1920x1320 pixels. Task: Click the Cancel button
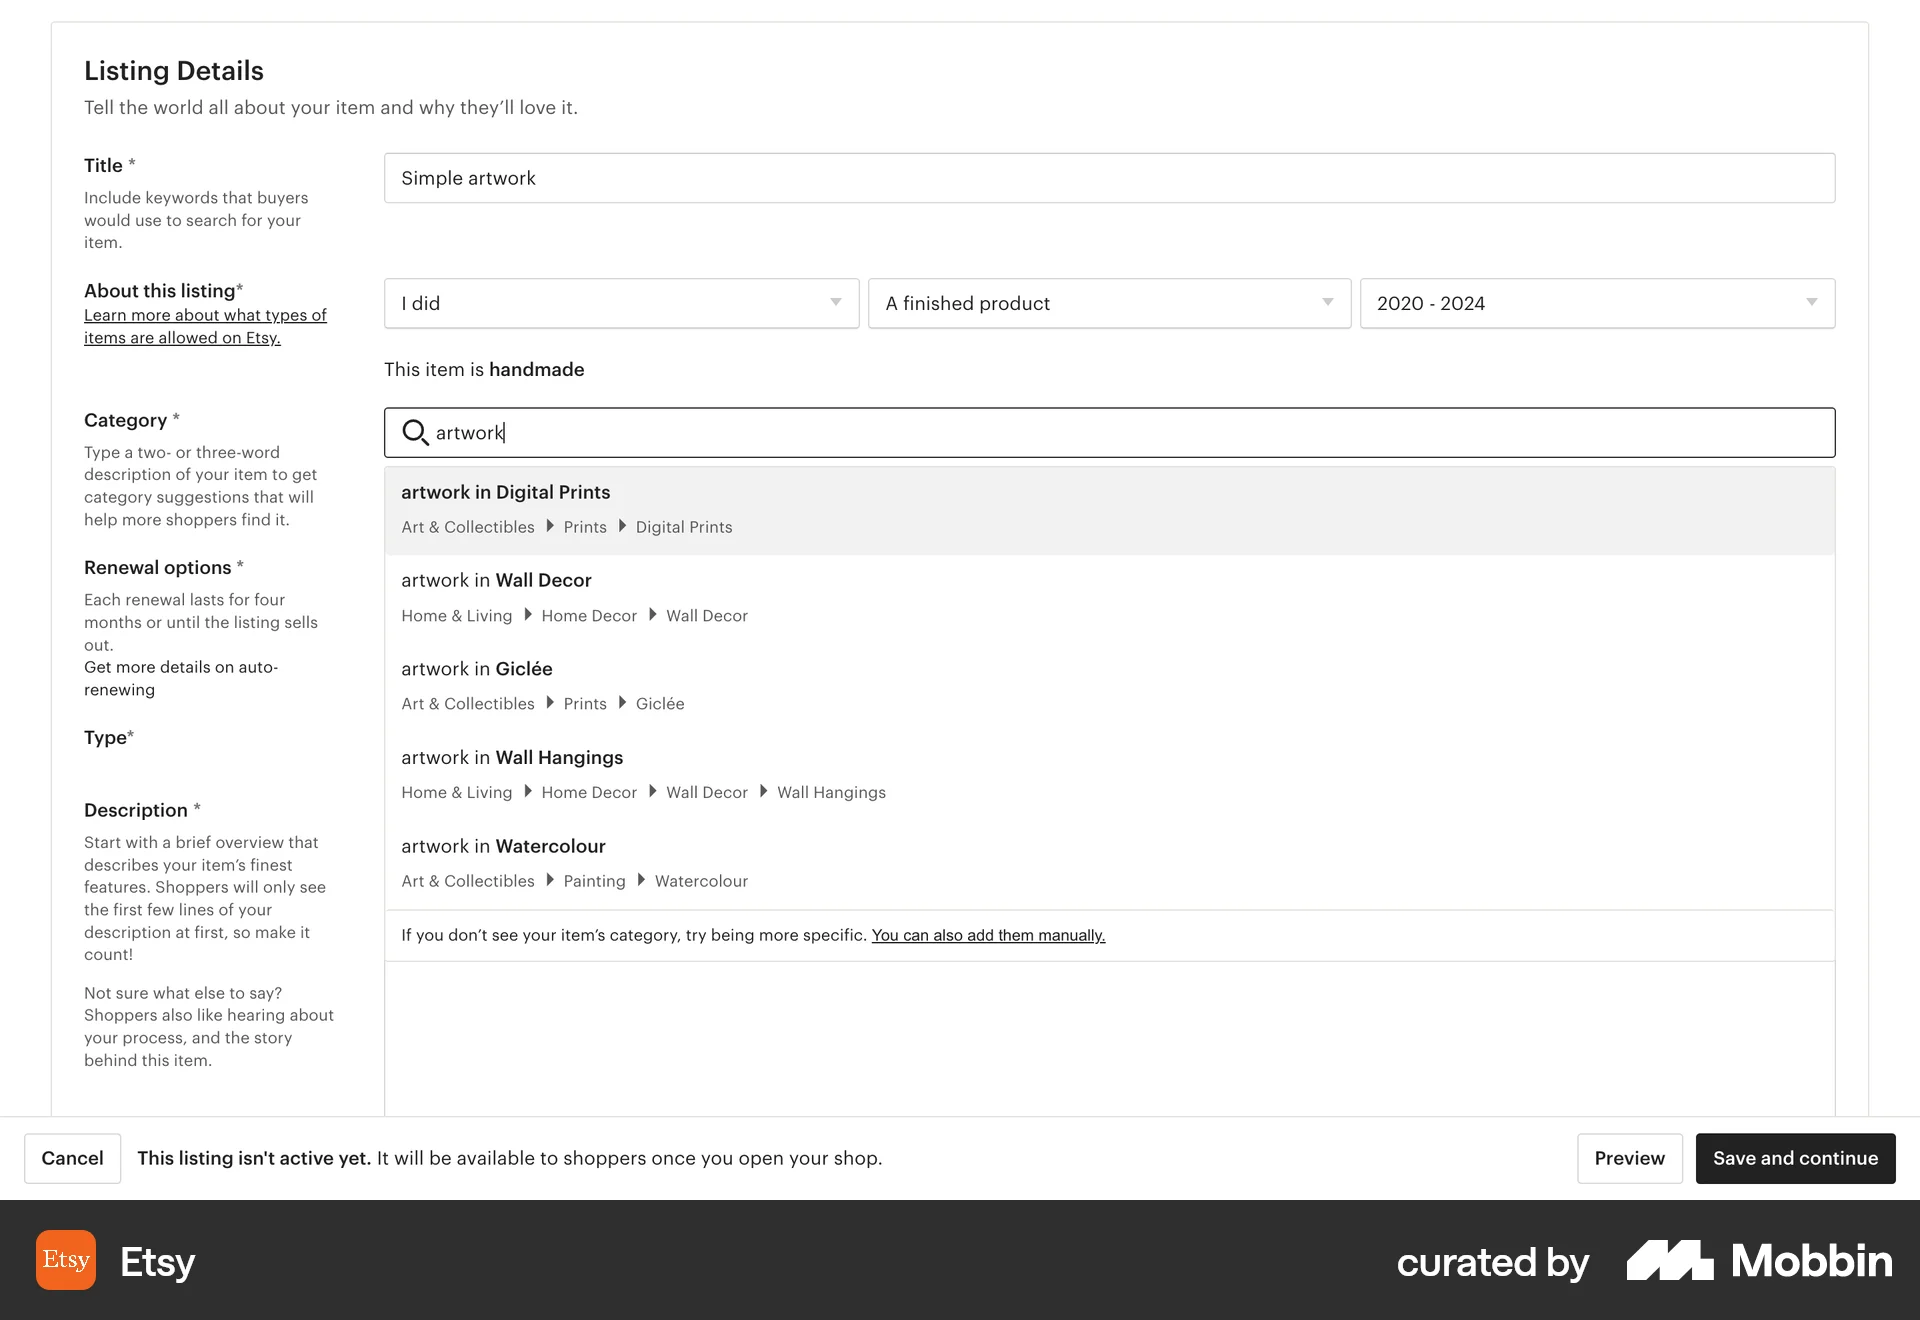[72, 1158]
